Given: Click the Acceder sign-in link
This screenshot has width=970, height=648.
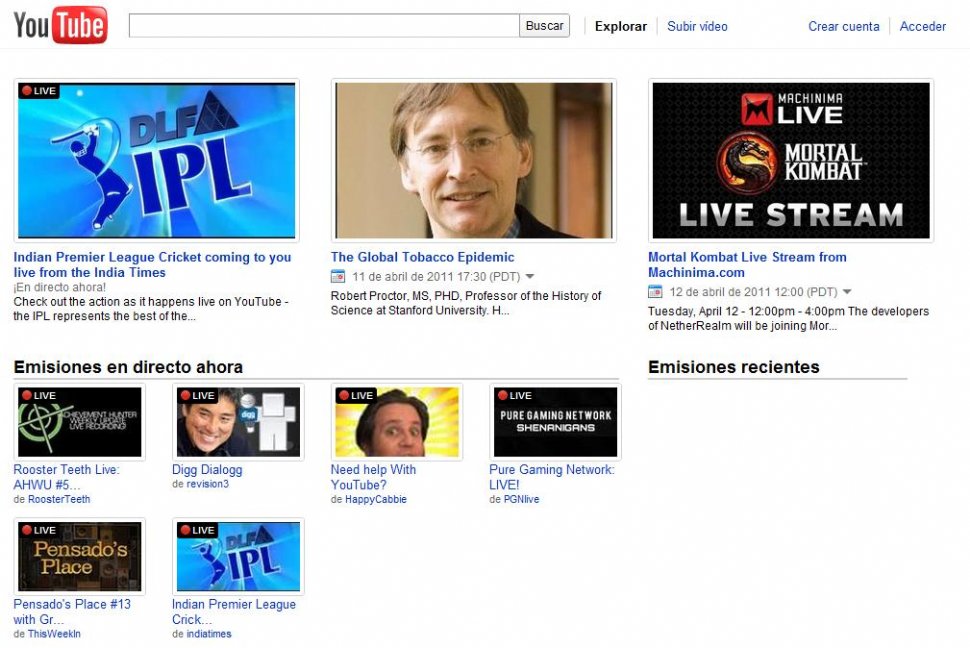Looking at the screenshot, I should [x=922, y=27].
